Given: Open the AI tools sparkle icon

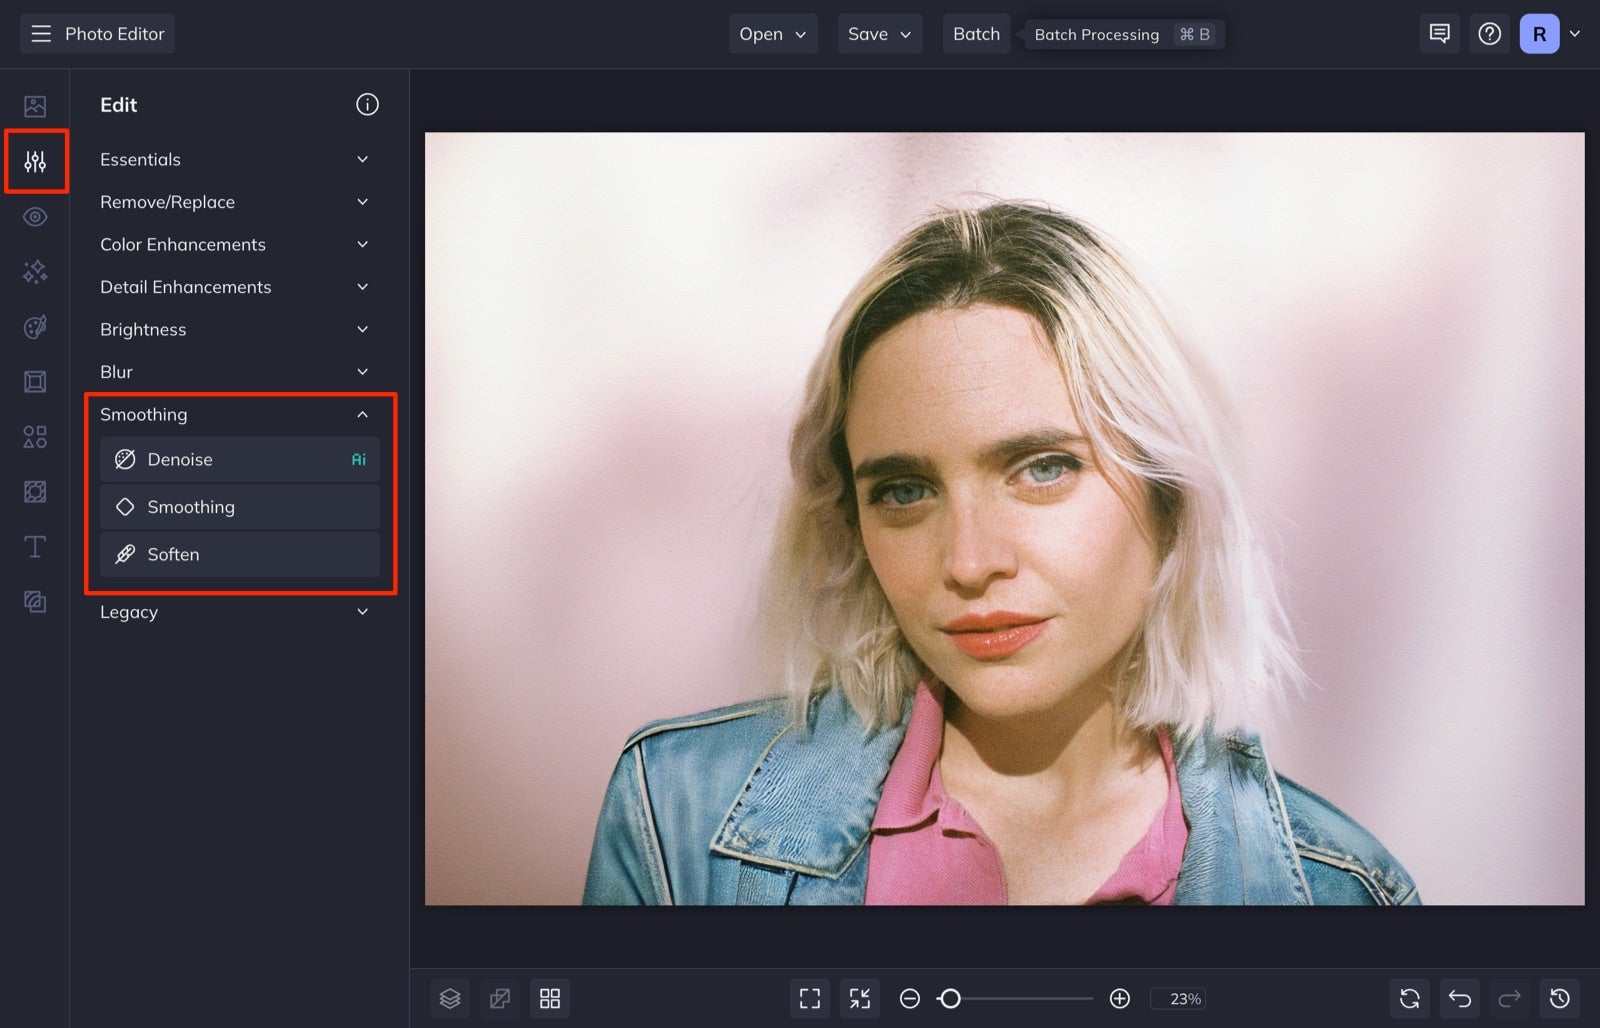Looking at the screenshot, I should (35, 271).
